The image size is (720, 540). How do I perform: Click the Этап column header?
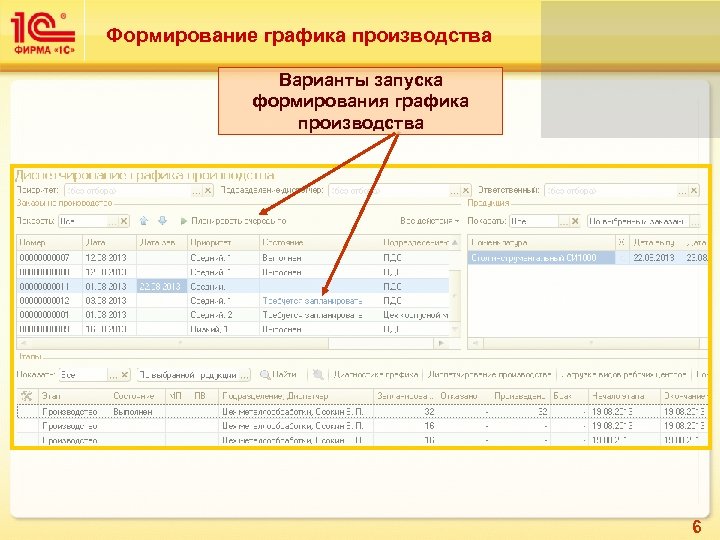(x=73, y=396)
